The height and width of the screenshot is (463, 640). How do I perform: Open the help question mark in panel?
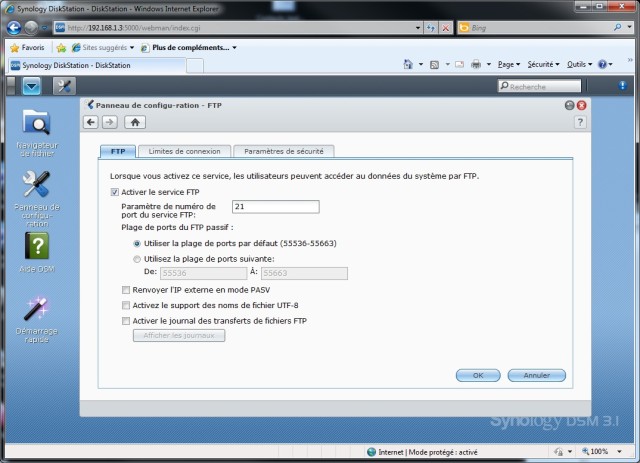[580, 122]
